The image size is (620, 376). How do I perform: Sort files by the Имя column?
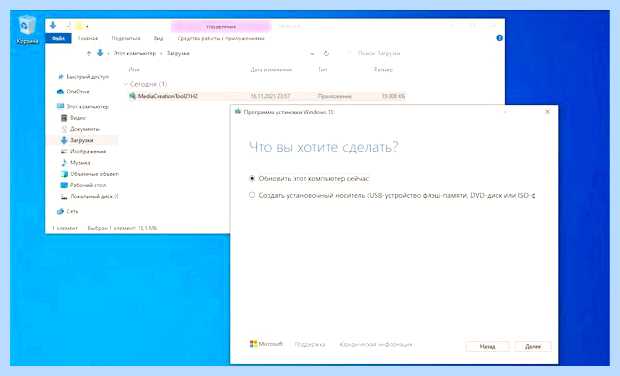(x=134, y=70)
